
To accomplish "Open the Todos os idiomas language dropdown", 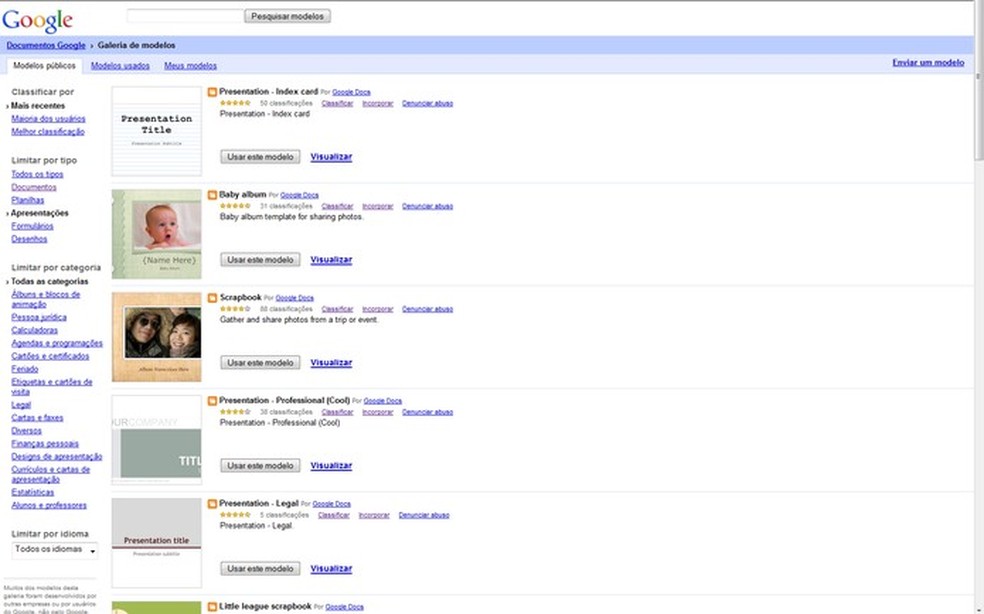I will click(x=55, y=550).
